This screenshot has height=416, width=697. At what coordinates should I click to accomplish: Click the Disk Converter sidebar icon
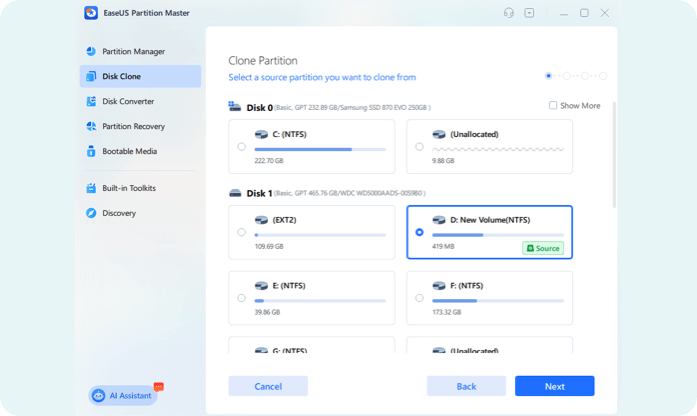(91, 101)
